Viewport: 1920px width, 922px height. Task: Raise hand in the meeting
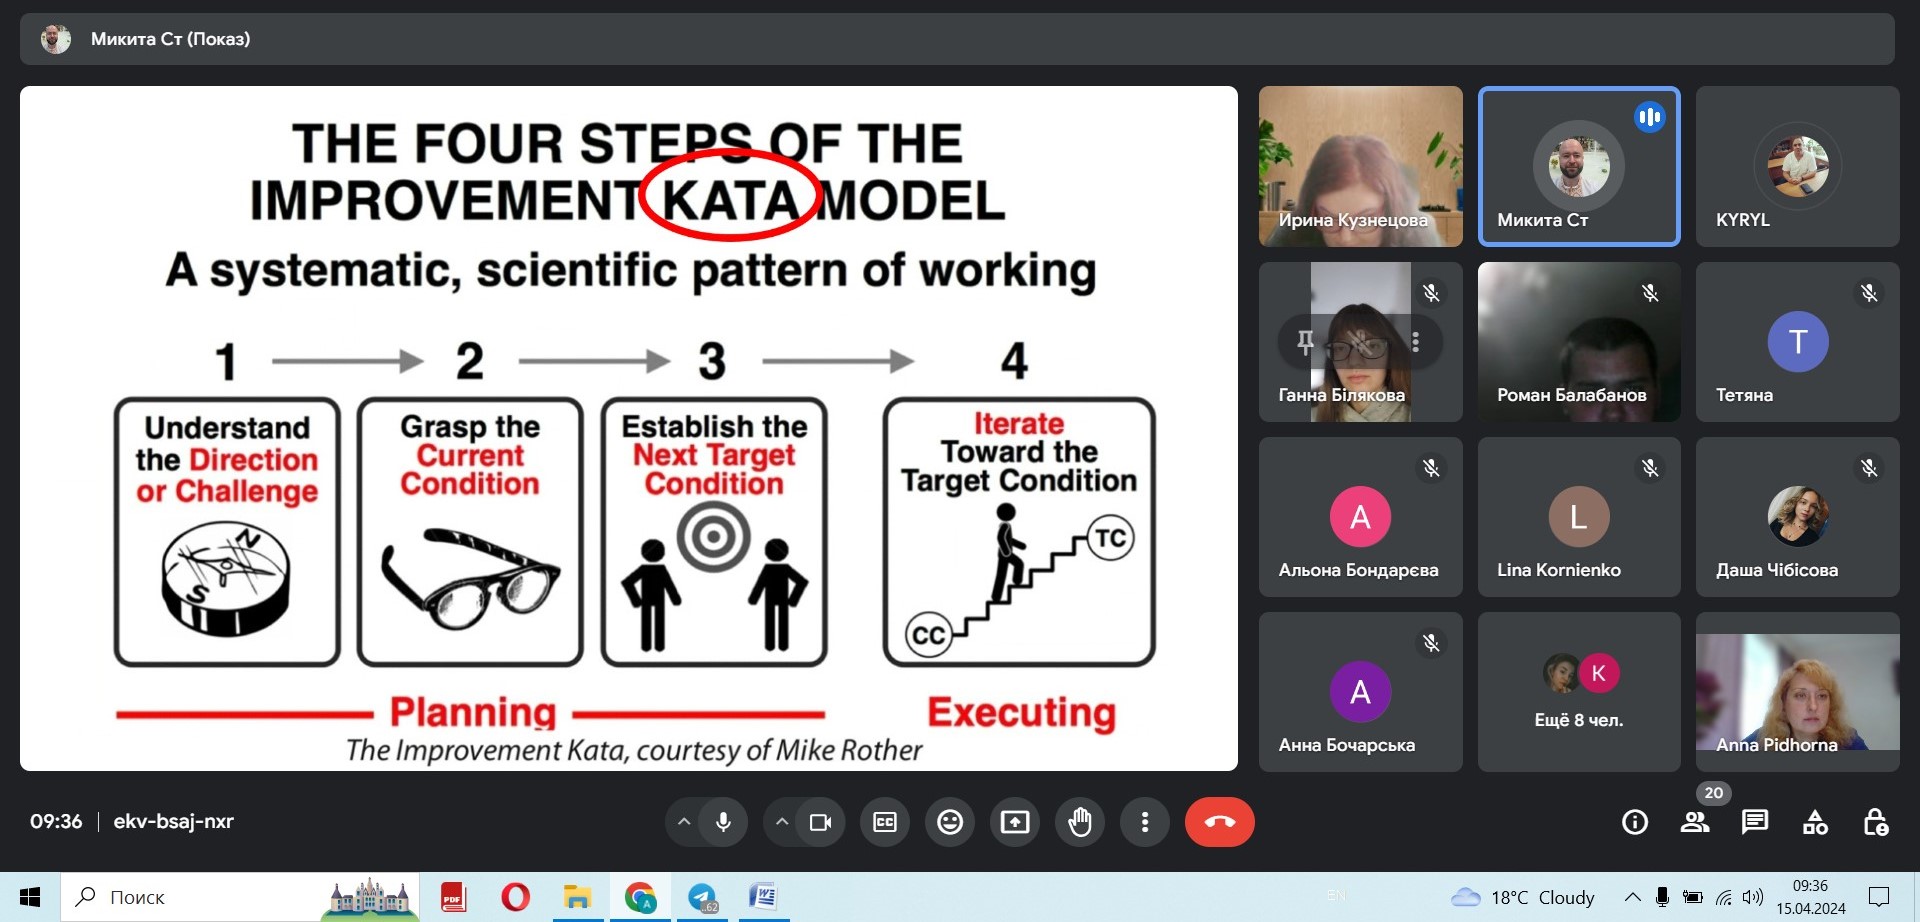(x=1080, y=822)
